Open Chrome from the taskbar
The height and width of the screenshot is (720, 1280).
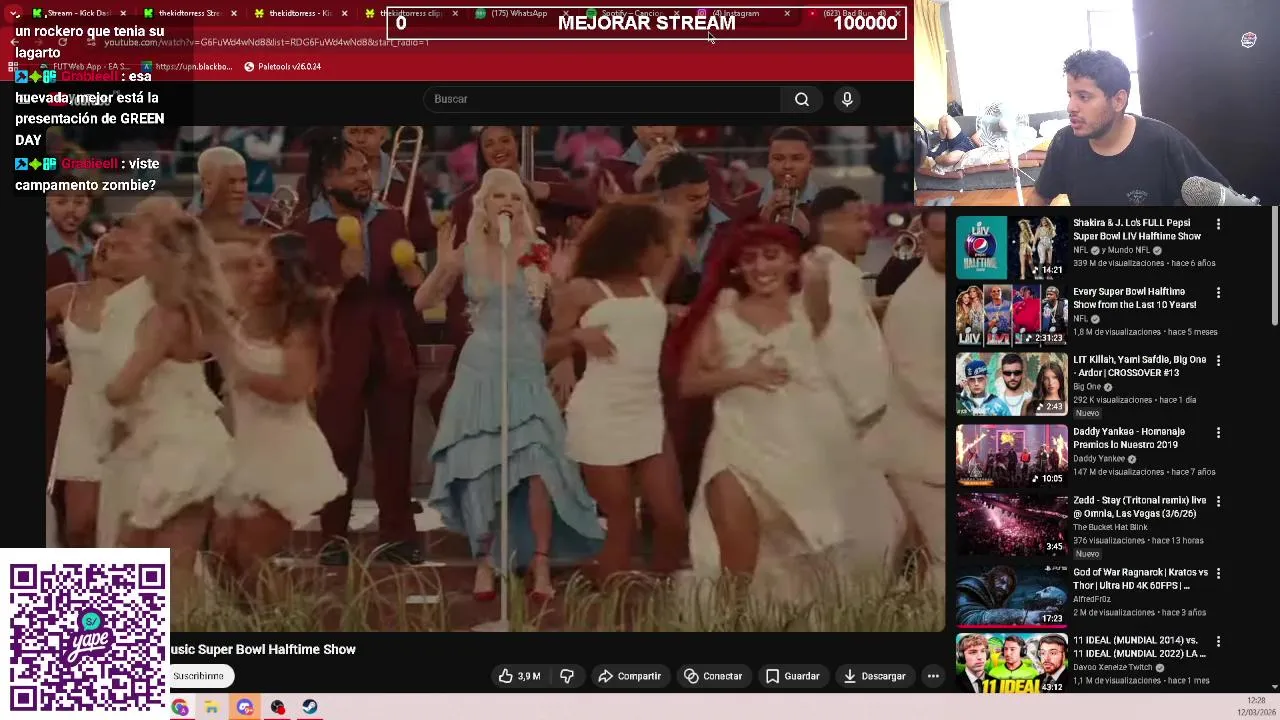[x=180, y=707]
